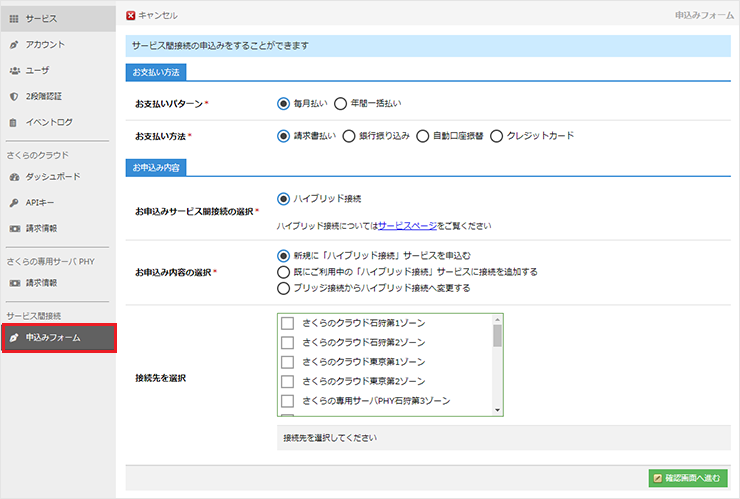Check さくらのクラウド石狩第1ゾーン checkbox
The width and height of the screenshot is (740, 499).
288,324
